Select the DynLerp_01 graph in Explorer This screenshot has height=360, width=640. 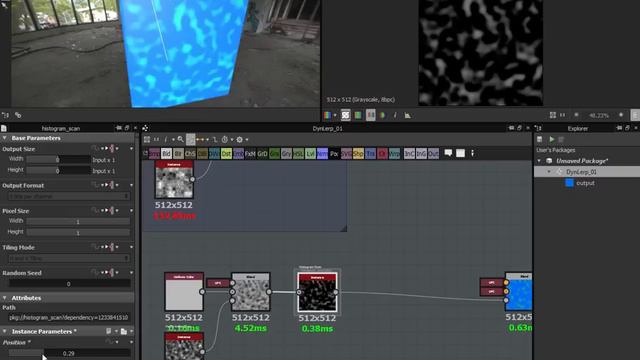click(x=581, y=172)
